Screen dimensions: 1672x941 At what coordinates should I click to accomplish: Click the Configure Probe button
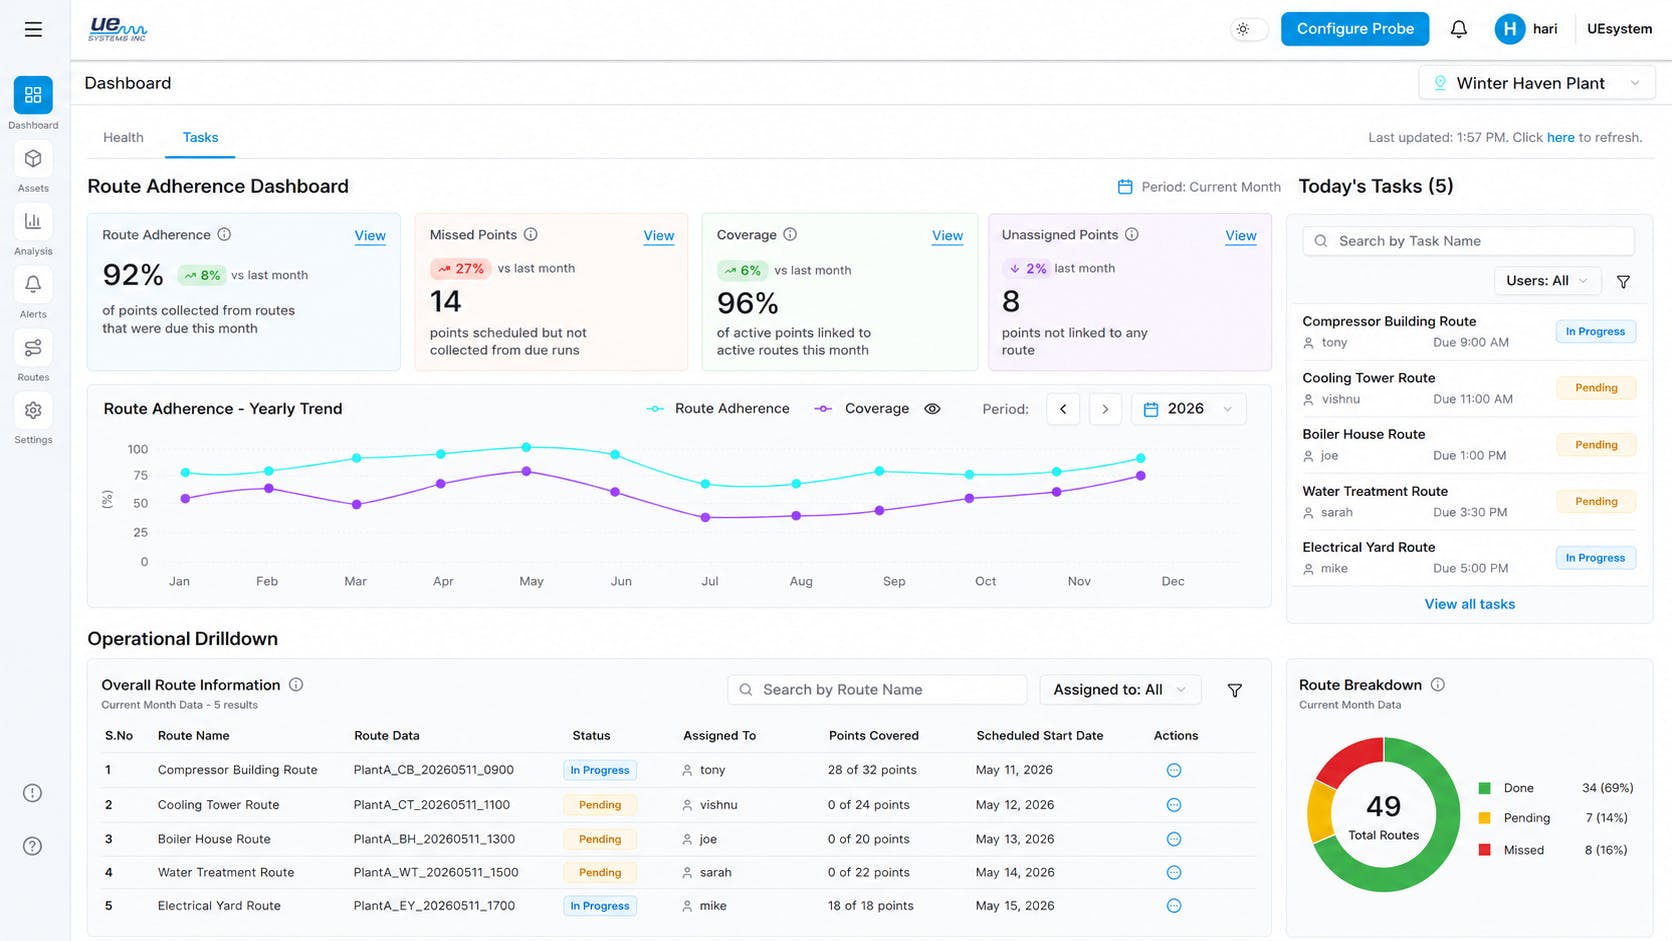coord(1355,29)
